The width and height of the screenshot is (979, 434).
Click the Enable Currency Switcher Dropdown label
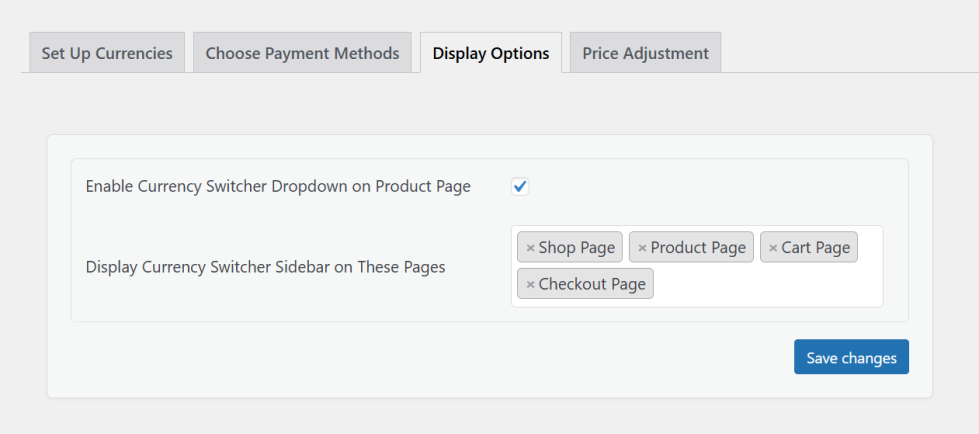278,186
